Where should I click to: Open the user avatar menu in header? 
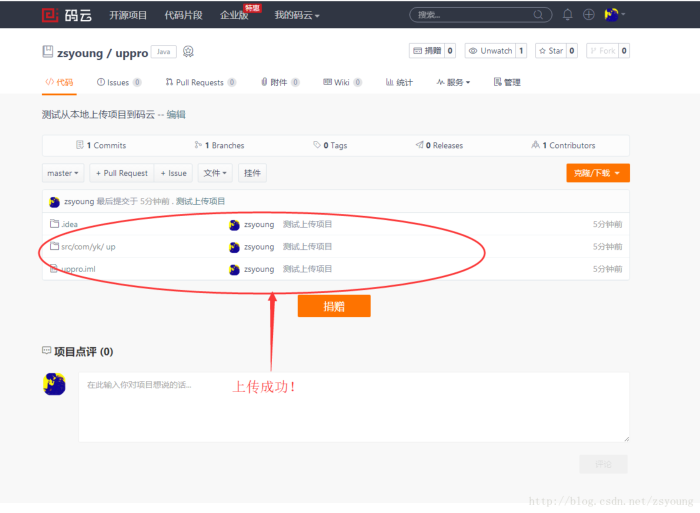pos(613,15)
